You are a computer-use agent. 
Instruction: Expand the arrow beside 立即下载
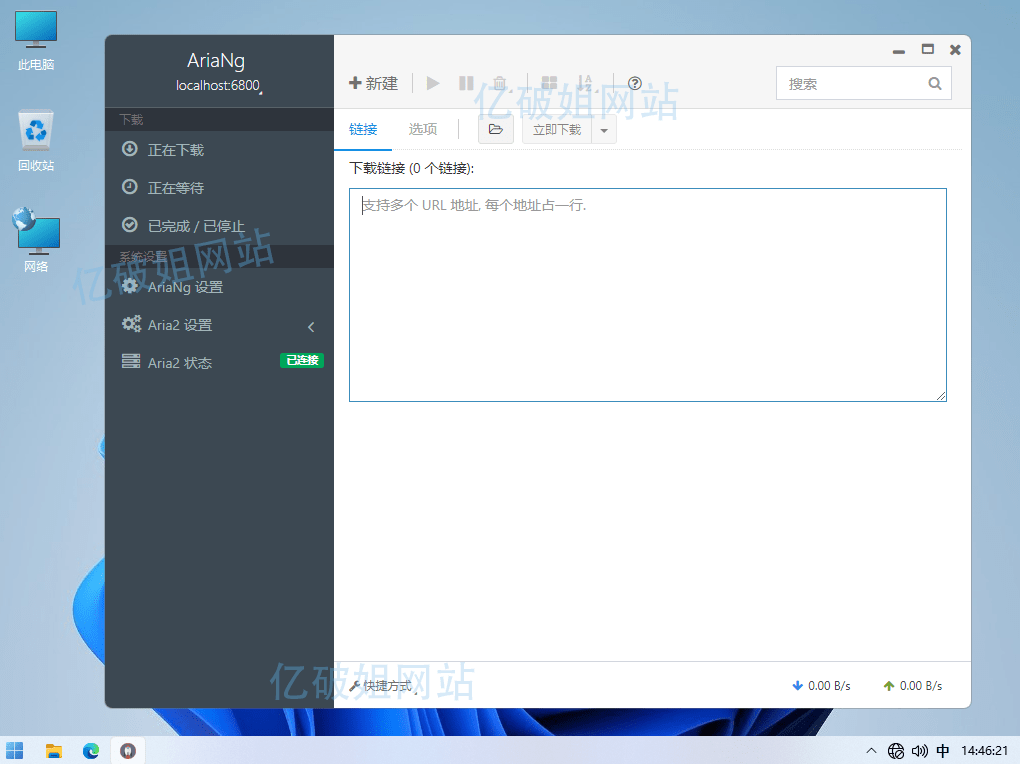click(x=604, y=130)
